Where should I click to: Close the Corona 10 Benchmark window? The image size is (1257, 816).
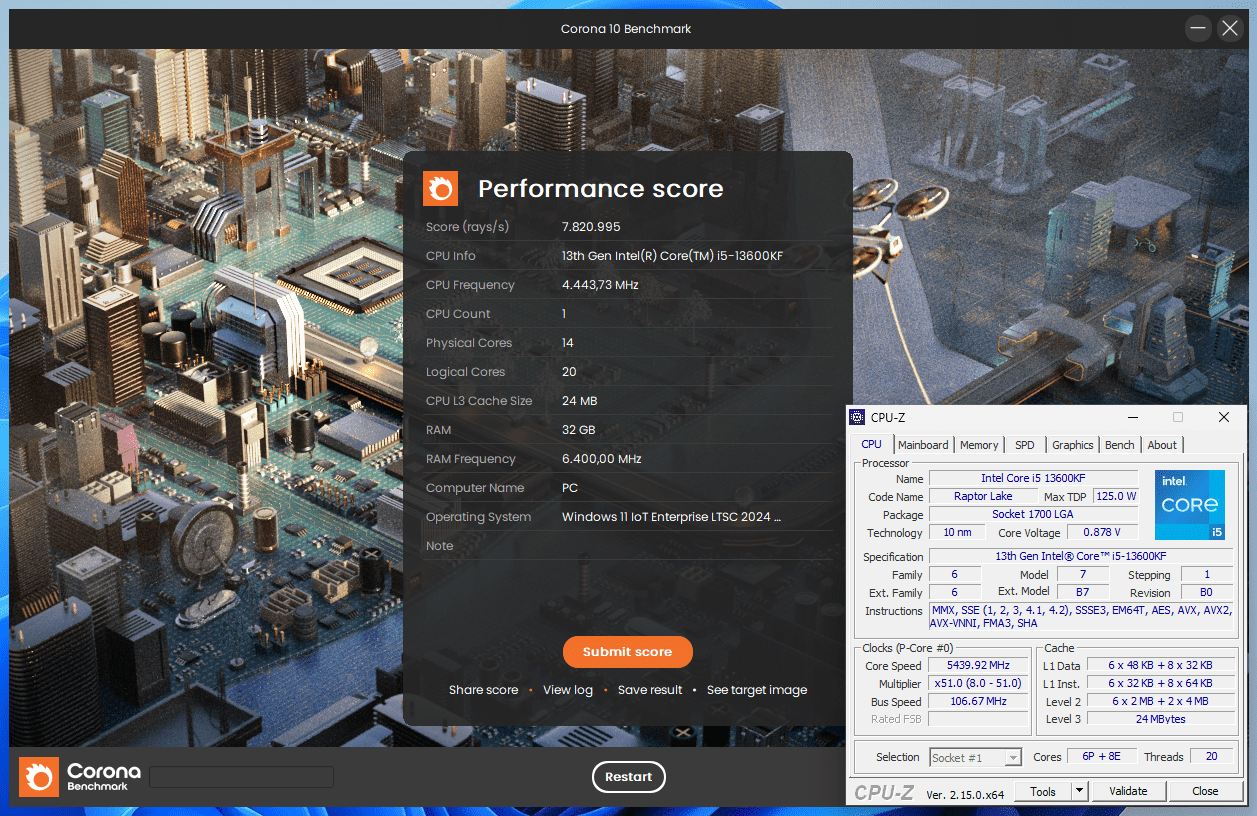(x=1229, y=28)
